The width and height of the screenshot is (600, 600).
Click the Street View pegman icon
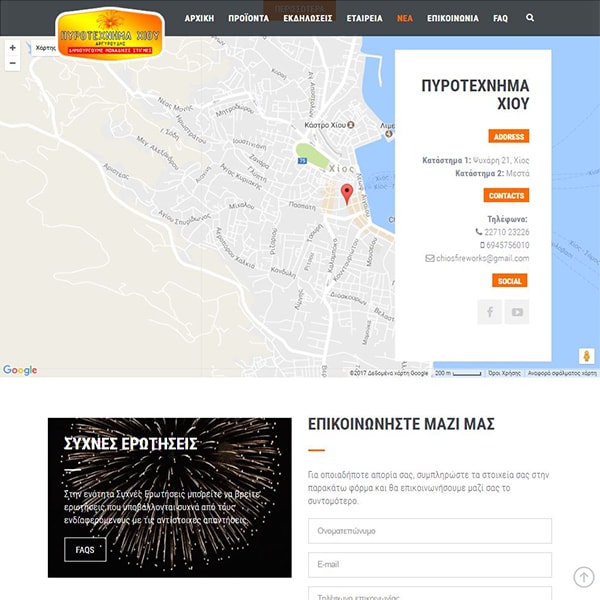click(x=586, y=356)
